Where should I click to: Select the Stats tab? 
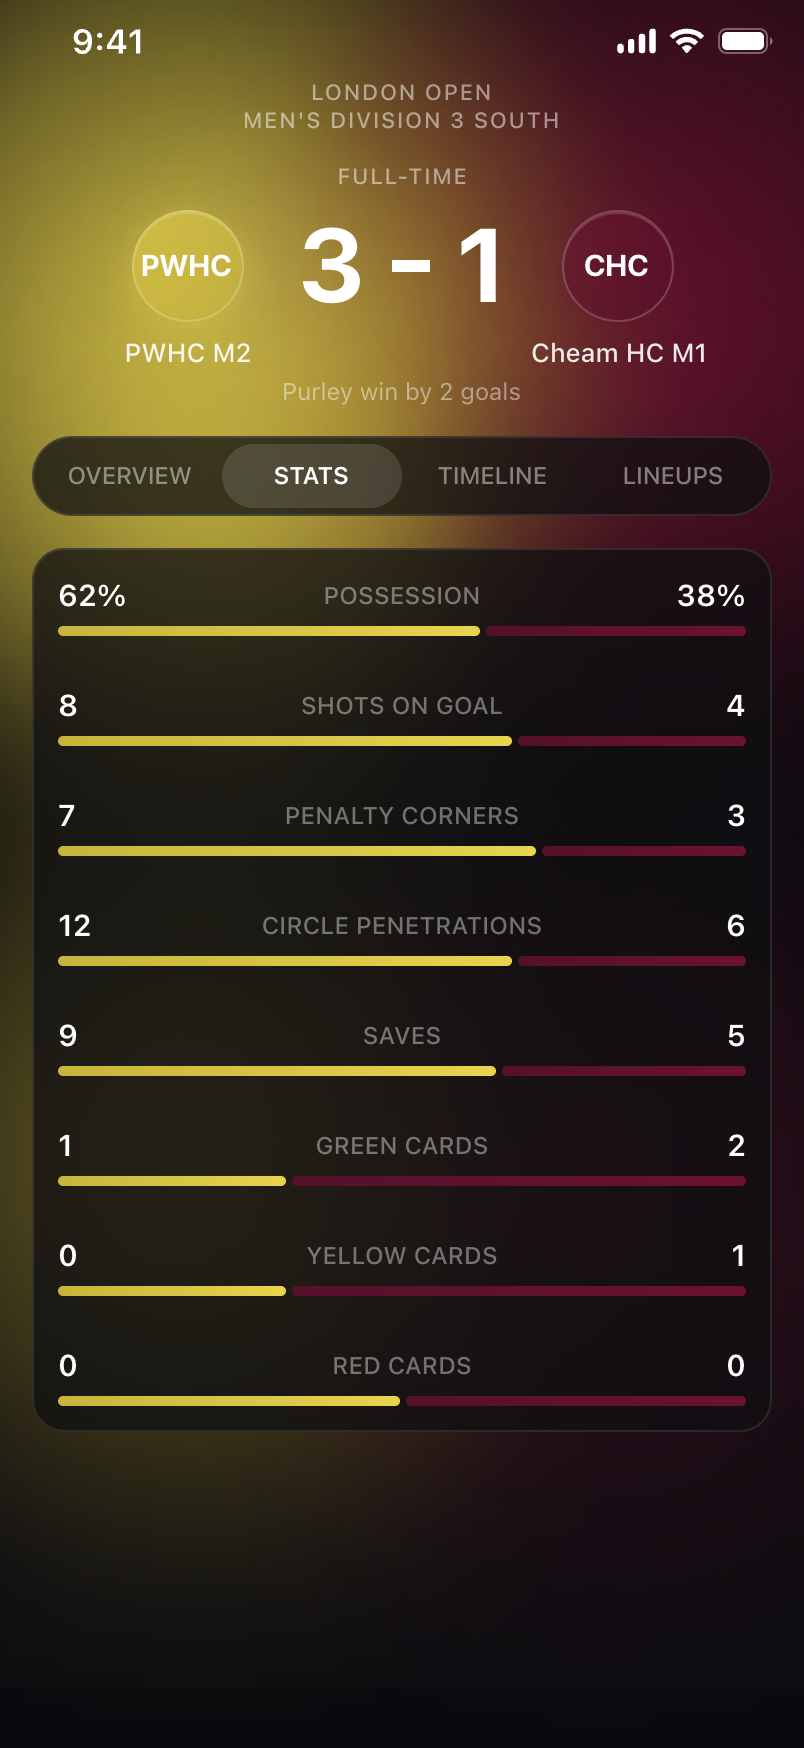click(x=311, y=476)
